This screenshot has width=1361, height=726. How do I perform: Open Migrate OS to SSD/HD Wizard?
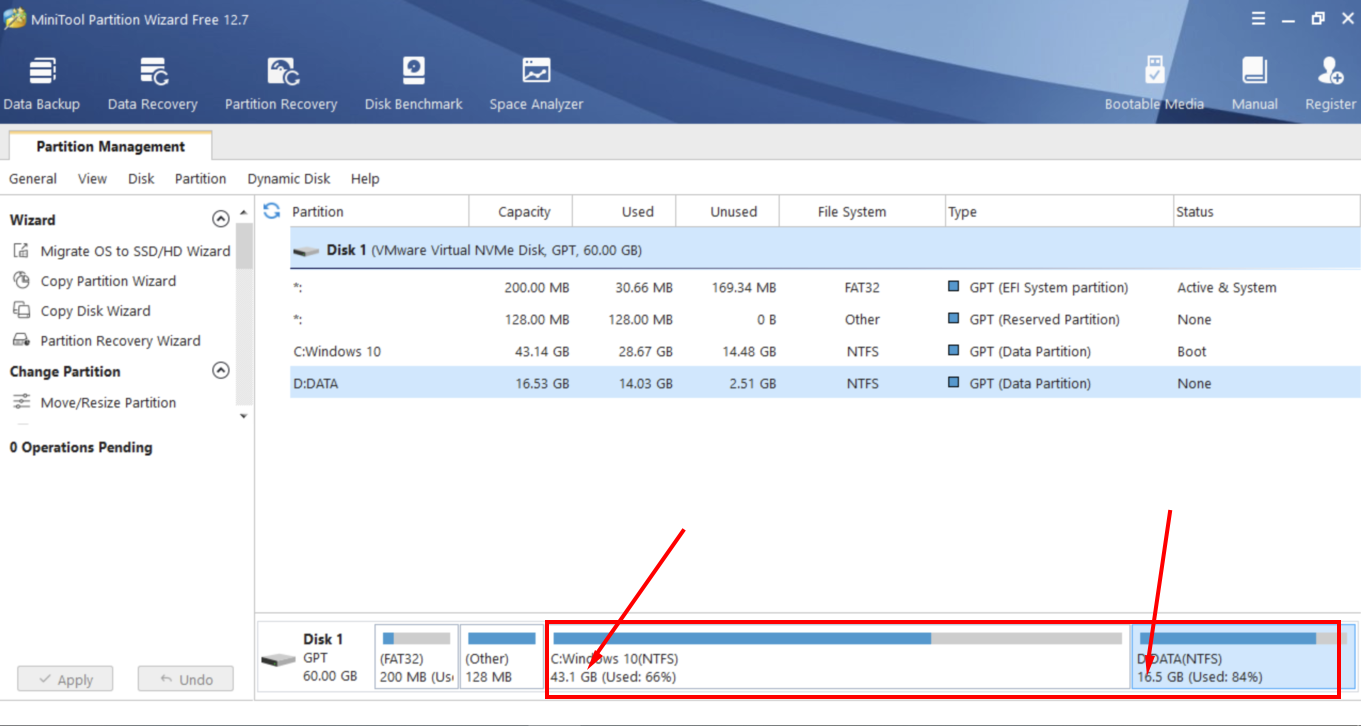tap(130, 251)
